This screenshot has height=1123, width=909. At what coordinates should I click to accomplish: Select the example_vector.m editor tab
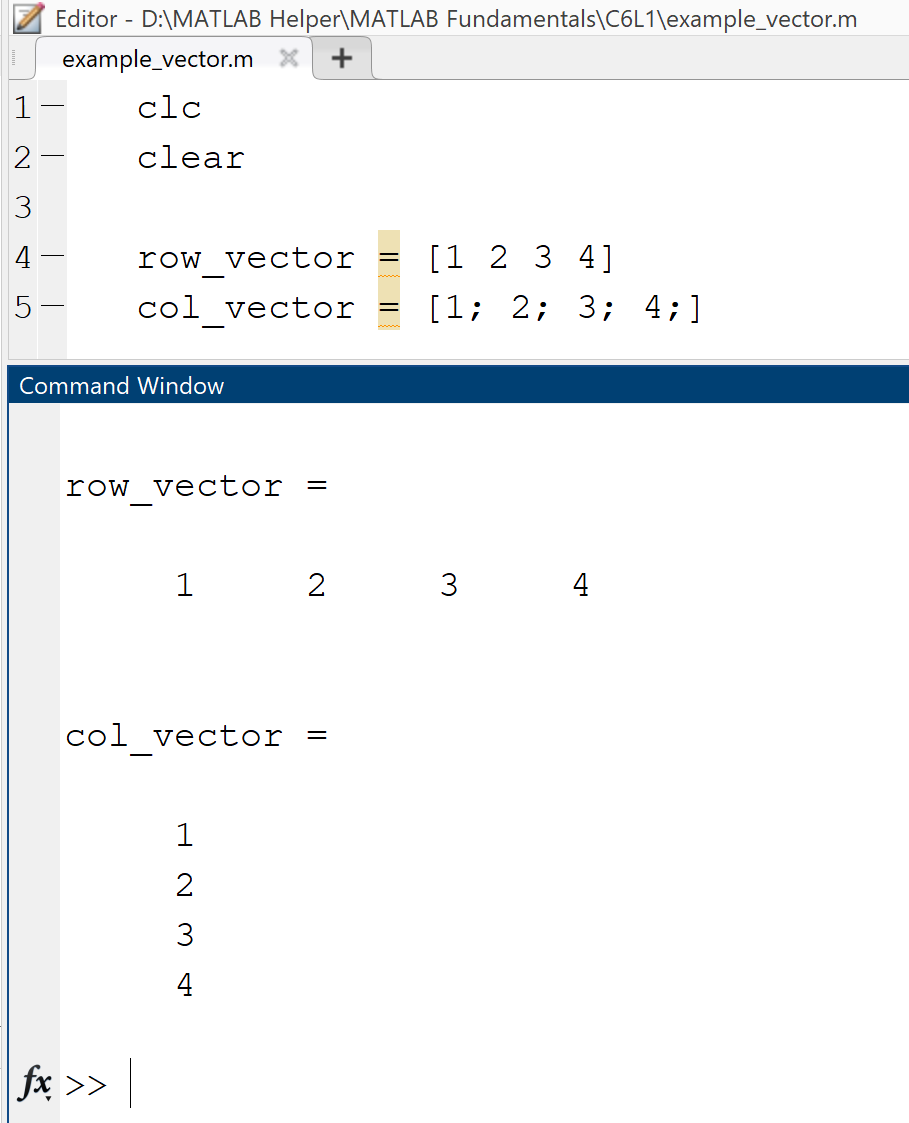158,59
